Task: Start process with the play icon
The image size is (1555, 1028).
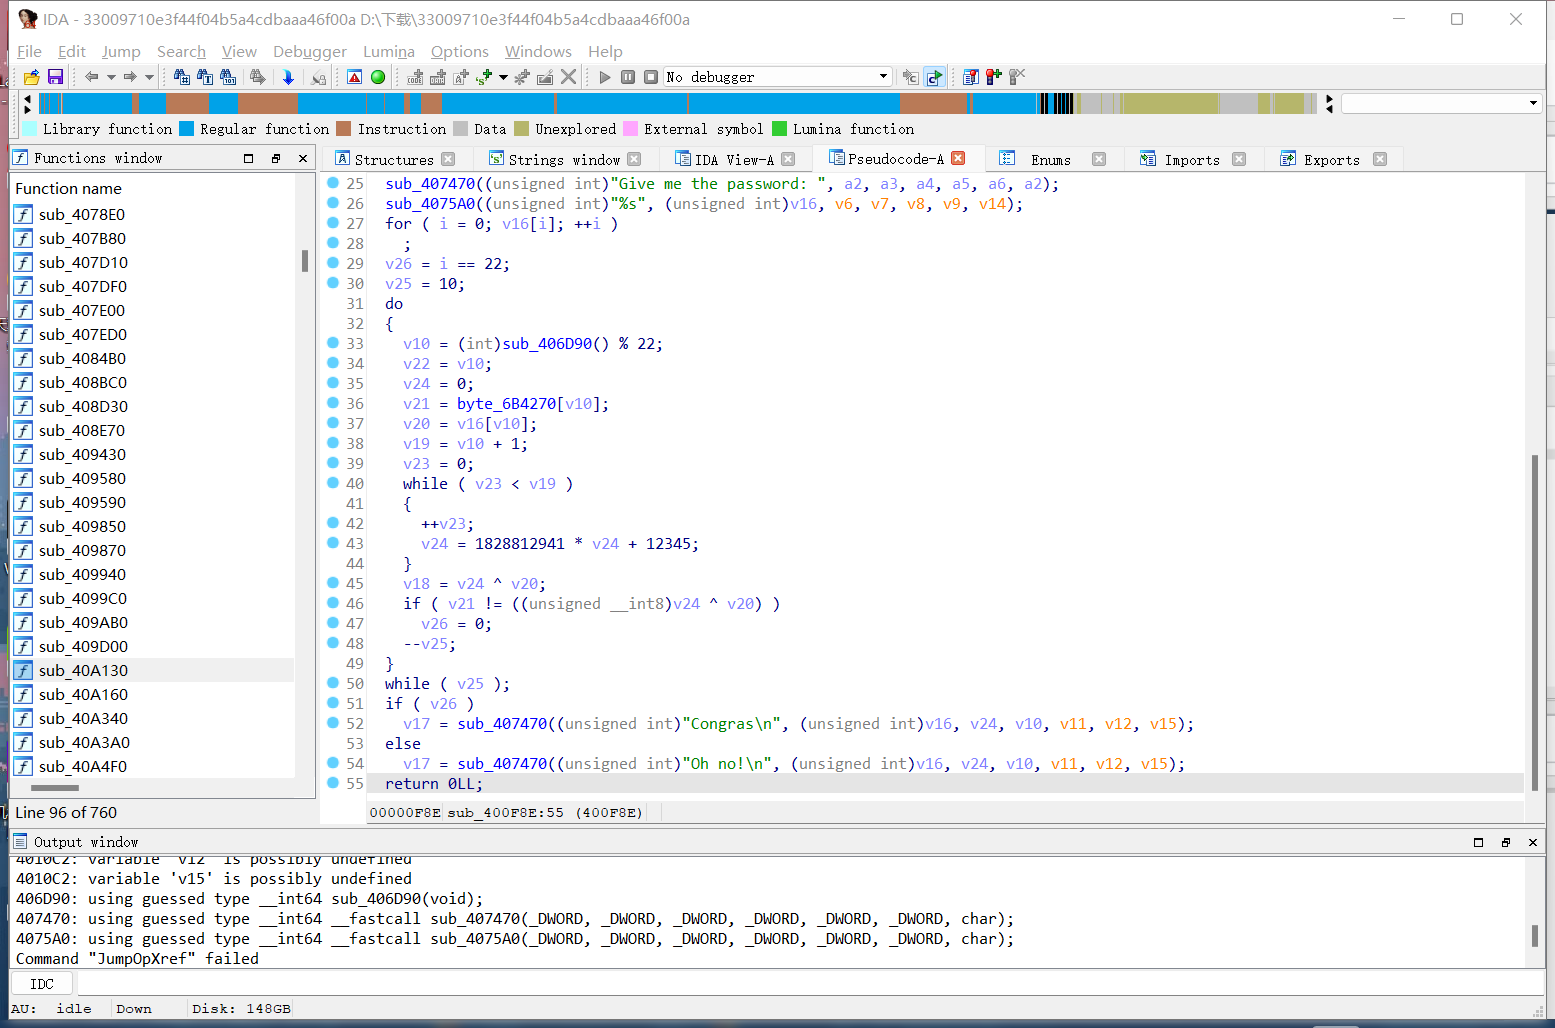Action: [x=605, y=77]
